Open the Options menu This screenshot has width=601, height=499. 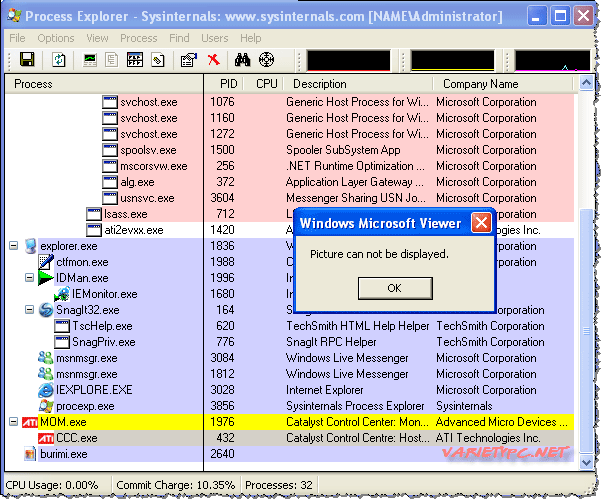(x=56, y=38)
